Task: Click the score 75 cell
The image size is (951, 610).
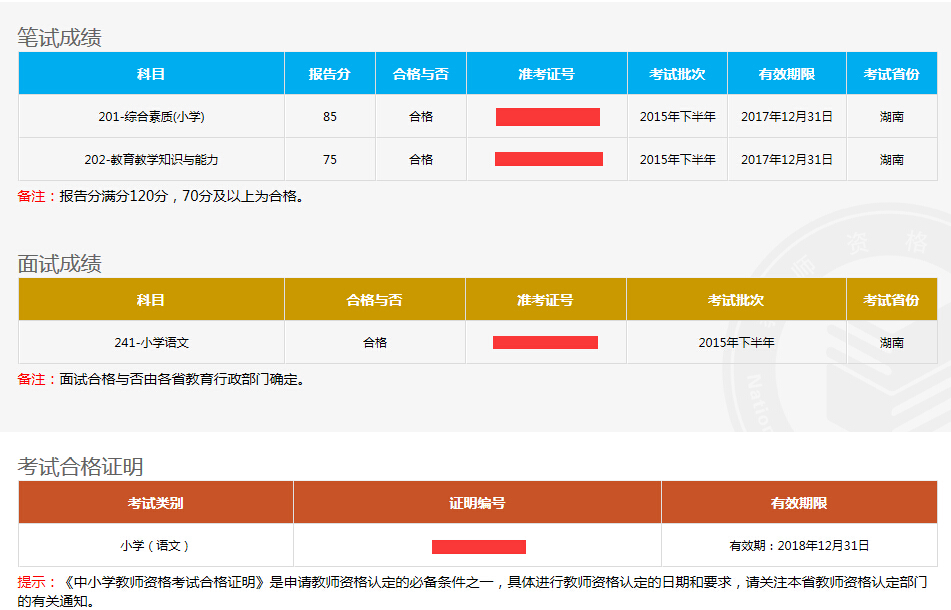Action: click(x=329, y=160)
